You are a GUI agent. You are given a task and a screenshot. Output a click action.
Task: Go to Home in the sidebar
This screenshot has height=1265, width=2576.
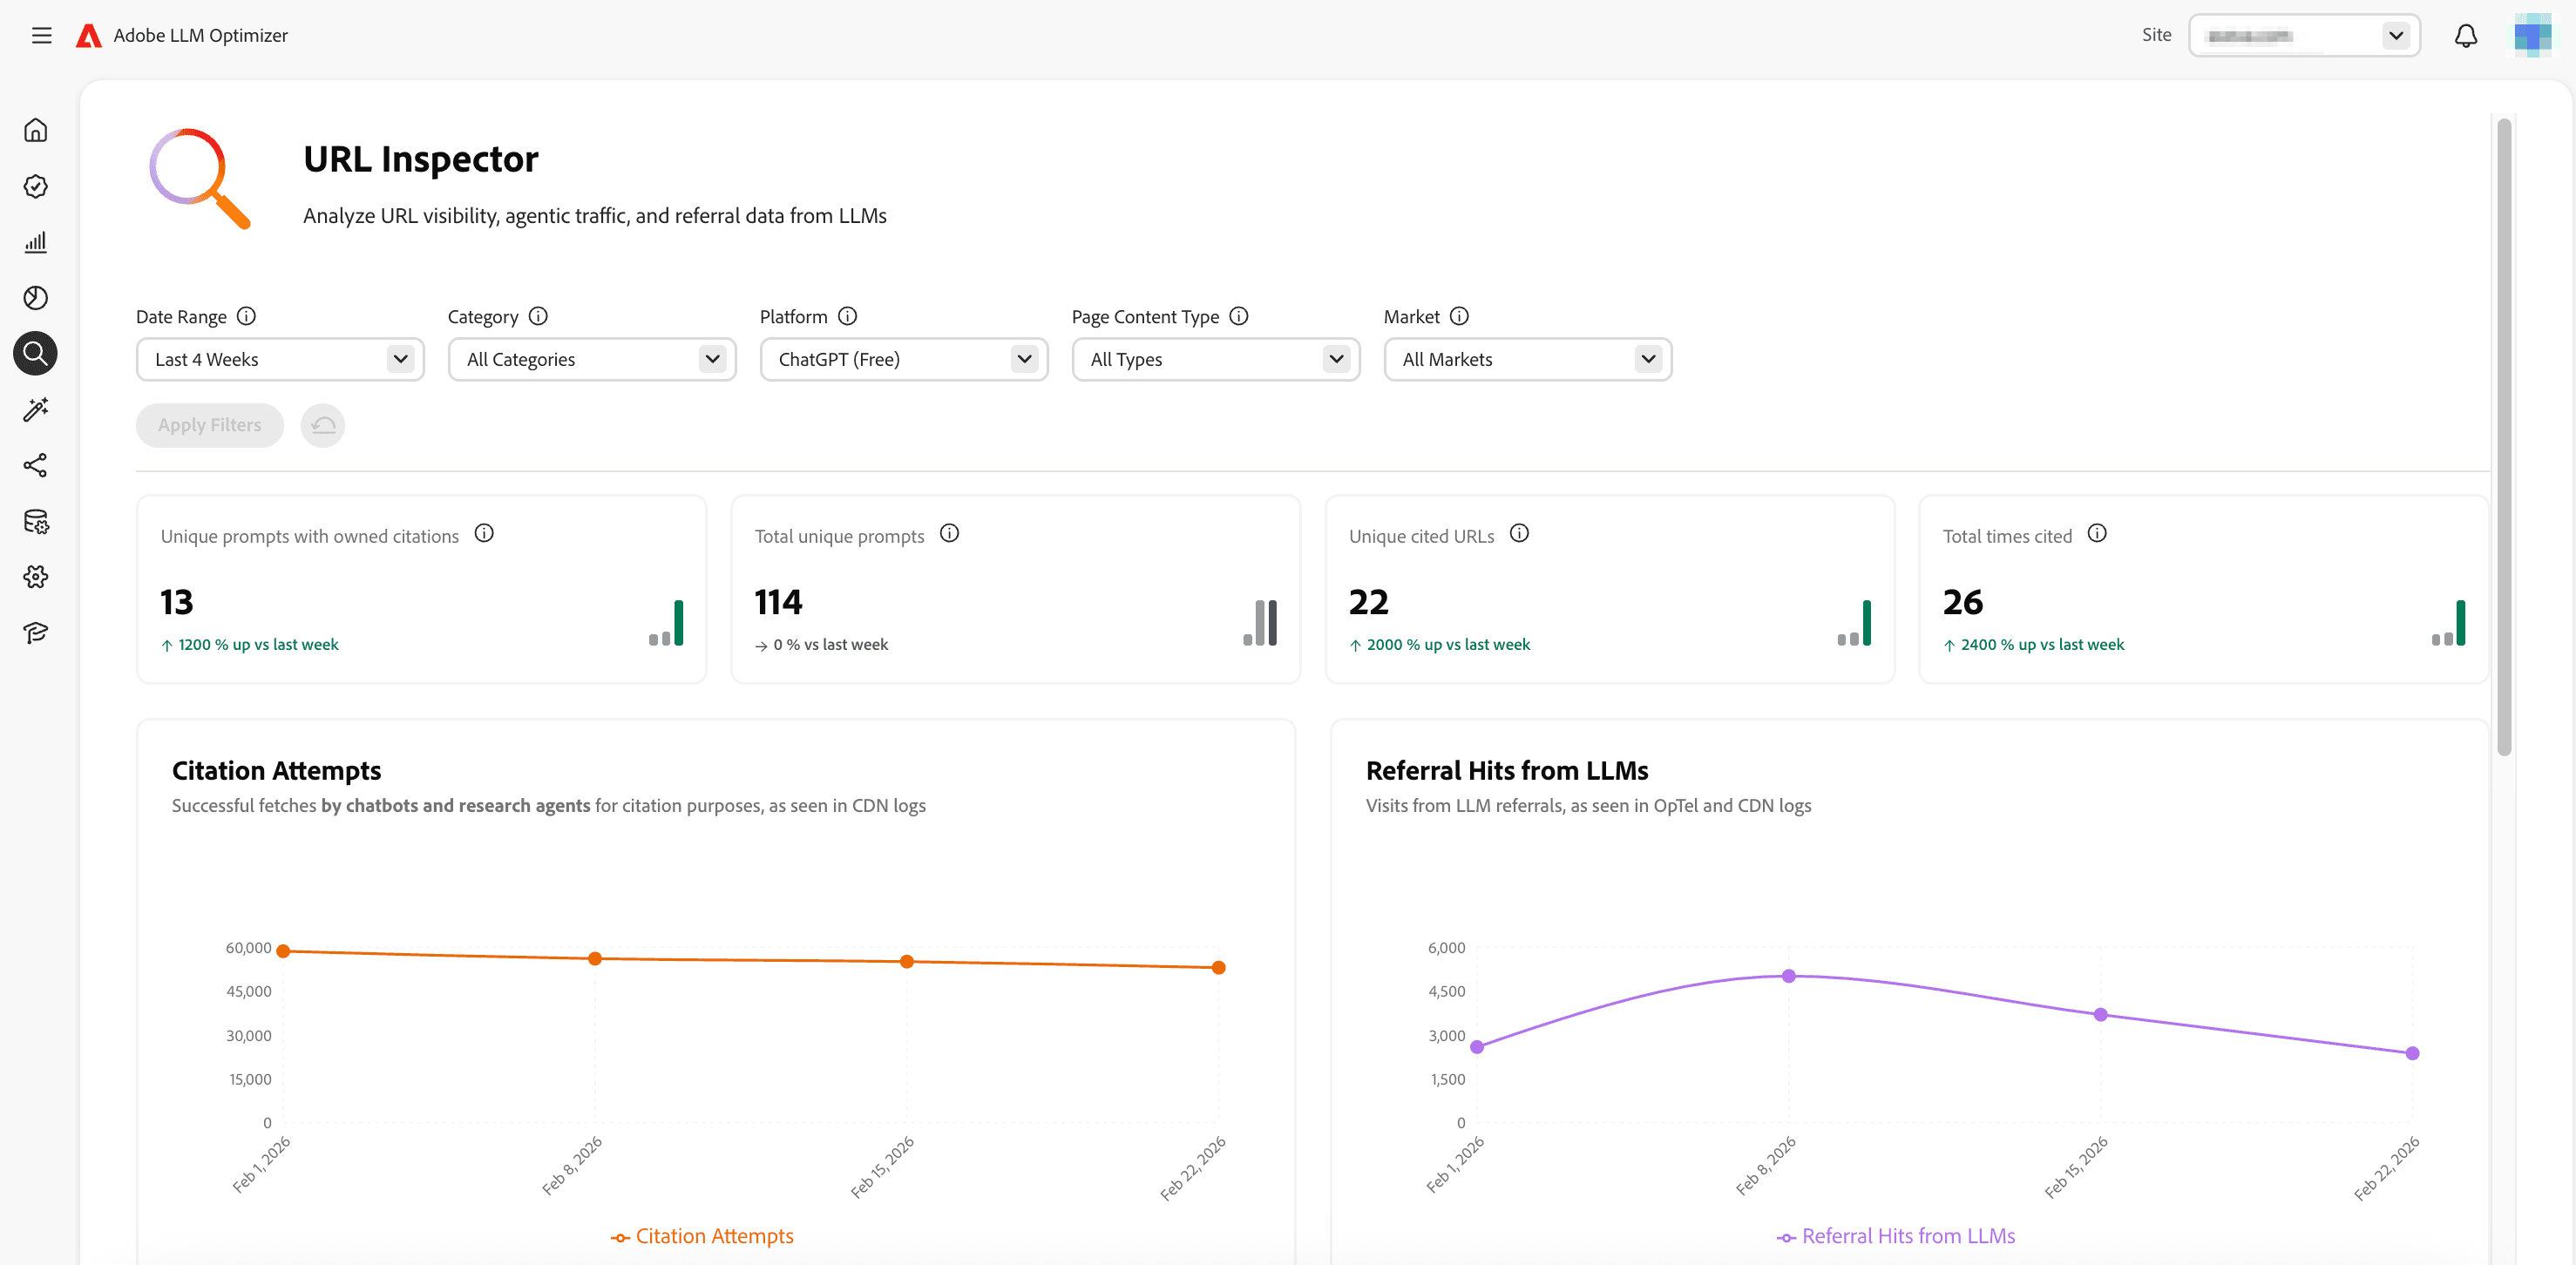36,130
